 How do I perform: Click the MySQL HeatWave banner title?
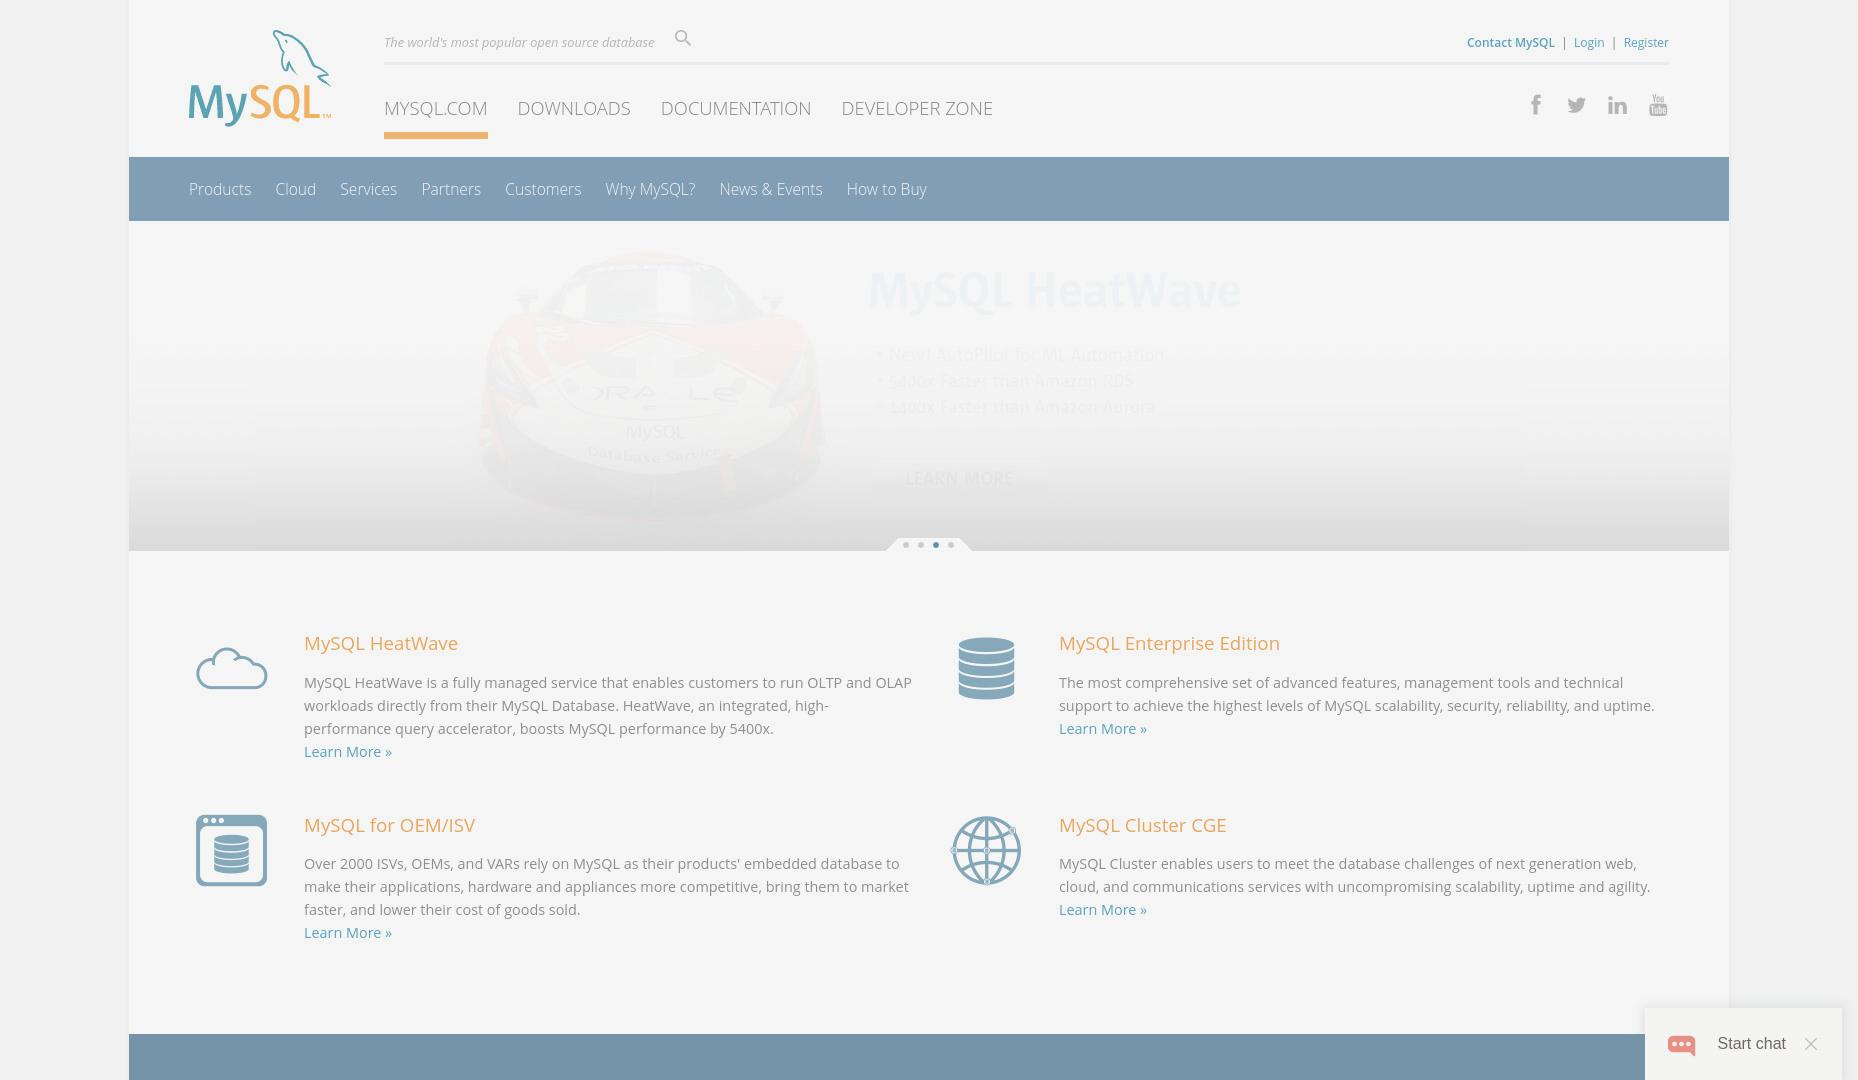[x=1054, y=291]
